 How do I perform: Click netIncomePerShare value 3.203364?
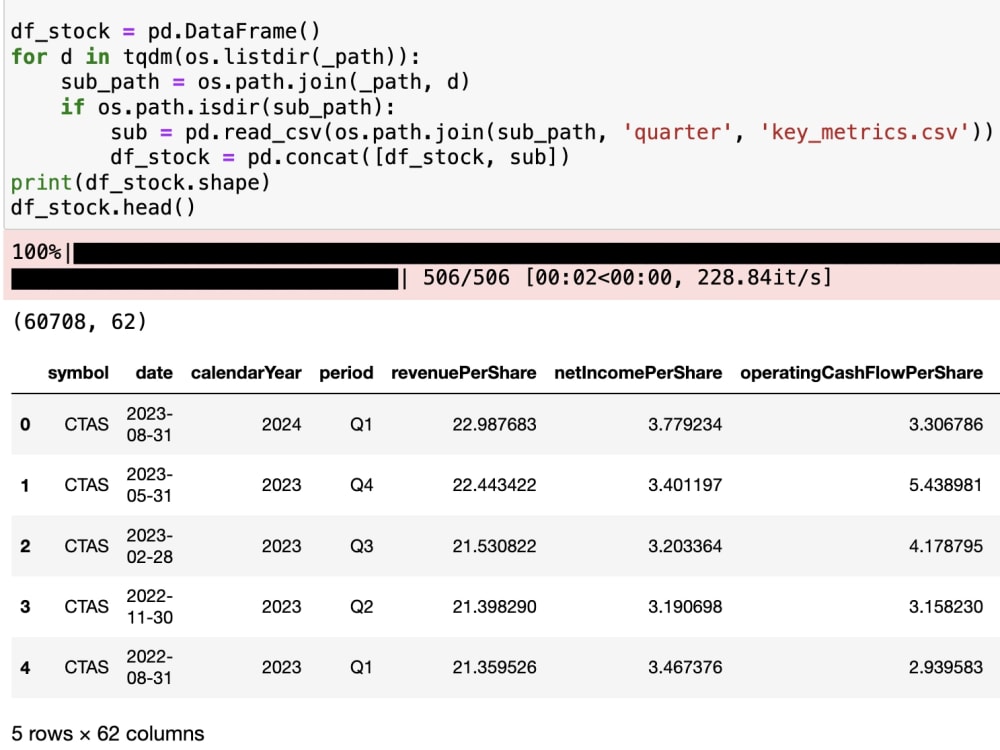pos(685,547)
